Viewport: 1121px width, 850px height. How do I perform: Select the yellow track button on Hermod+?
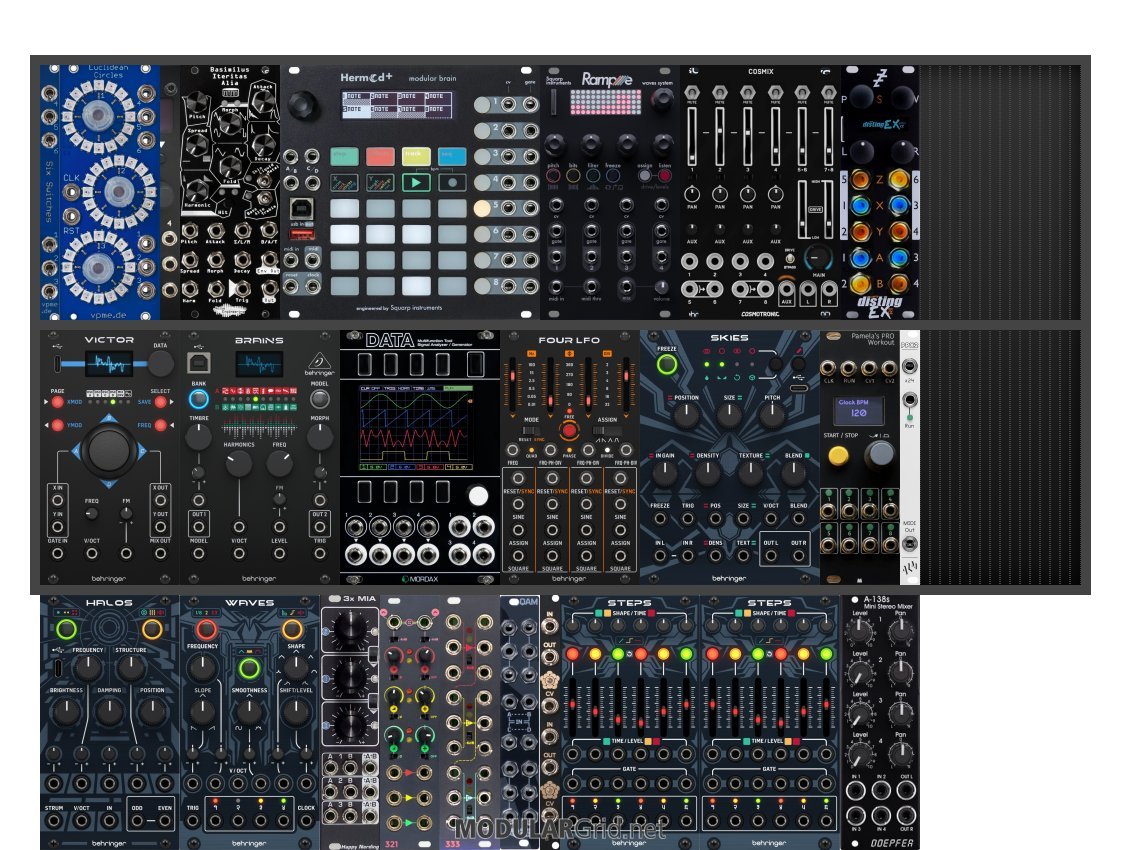pyautogui.click(x=415, y=156)
